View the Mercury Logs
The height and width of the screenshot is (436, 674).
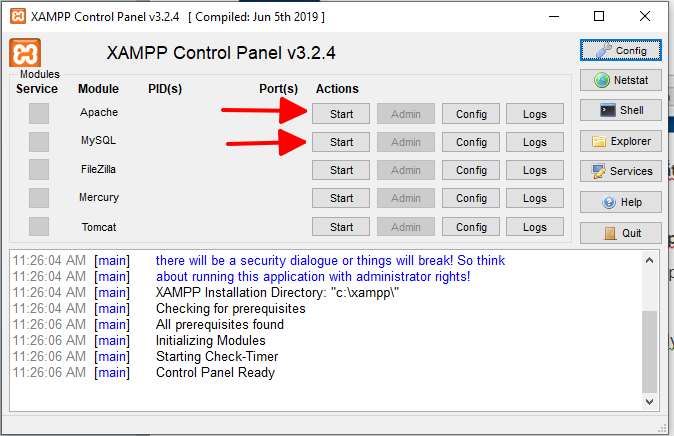(535, 198)
